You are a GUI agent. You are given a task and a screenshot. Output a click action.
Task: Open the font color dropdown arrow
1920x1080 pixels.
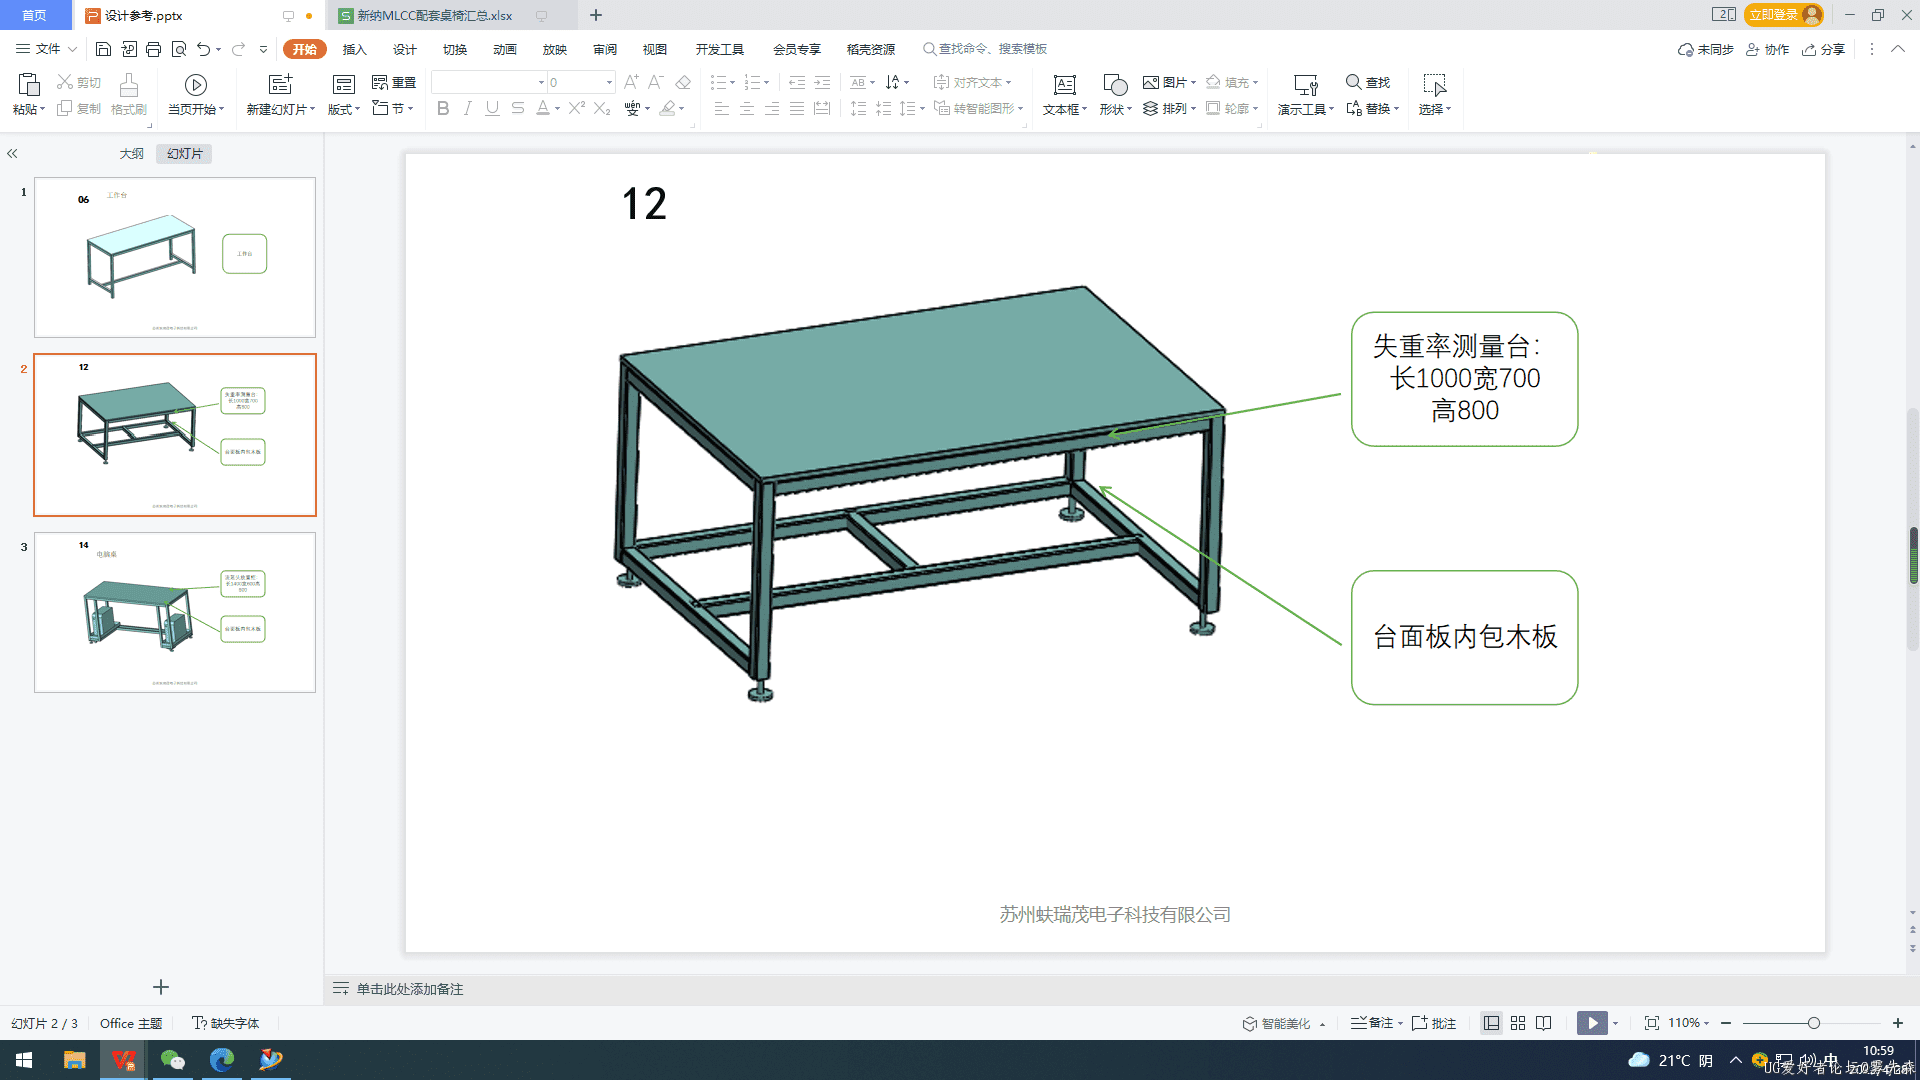coord(558,109)
